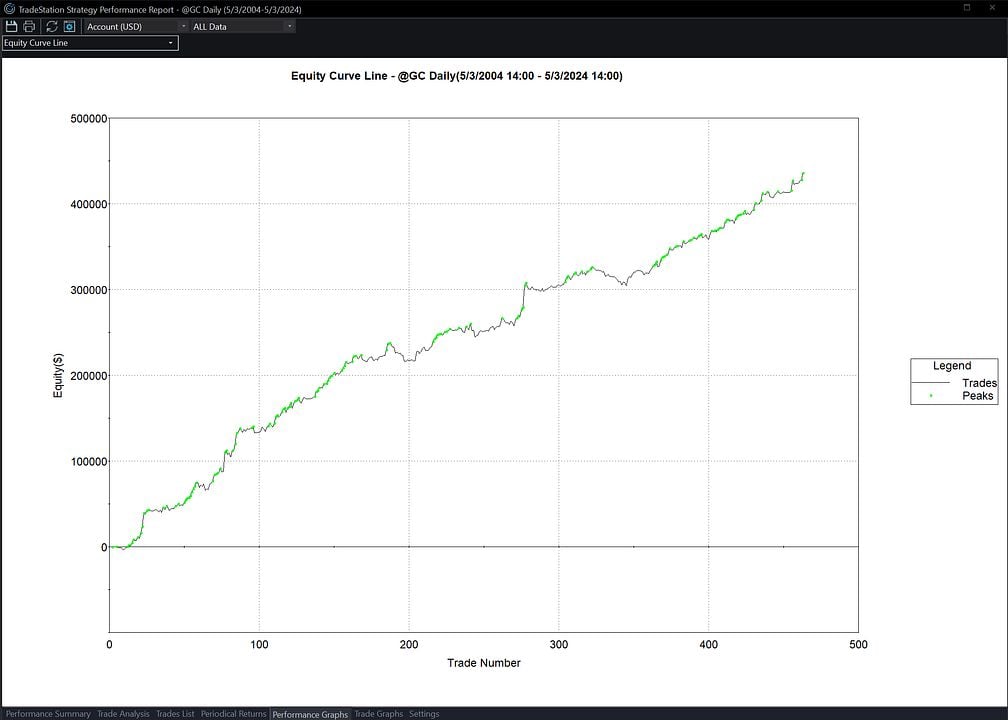Open the Trades List tab
Viewport: 1008px width, 720px height.
175,714
